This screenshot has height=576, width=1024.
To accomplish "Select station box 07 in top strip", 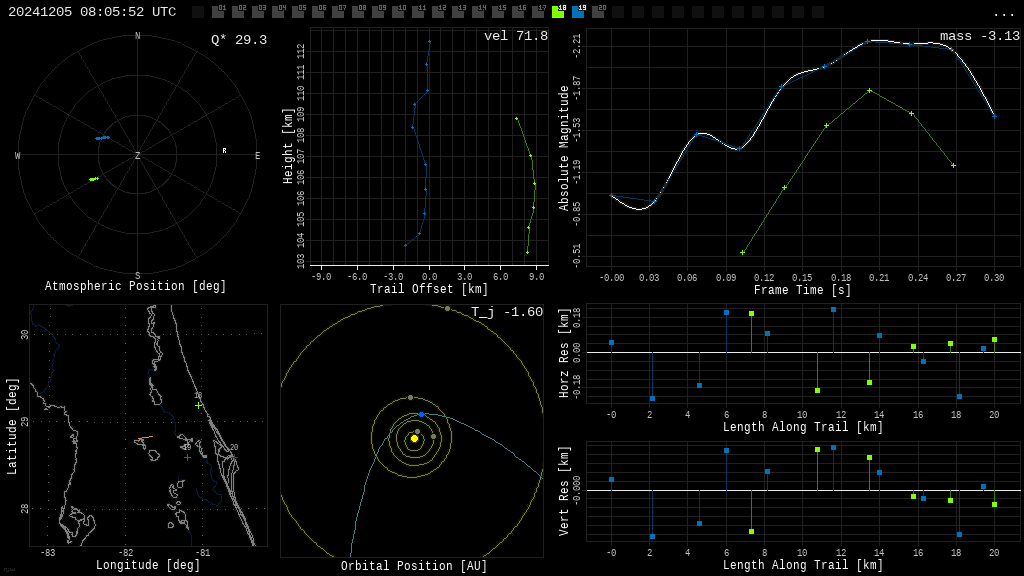I will [x=338, y=12].
